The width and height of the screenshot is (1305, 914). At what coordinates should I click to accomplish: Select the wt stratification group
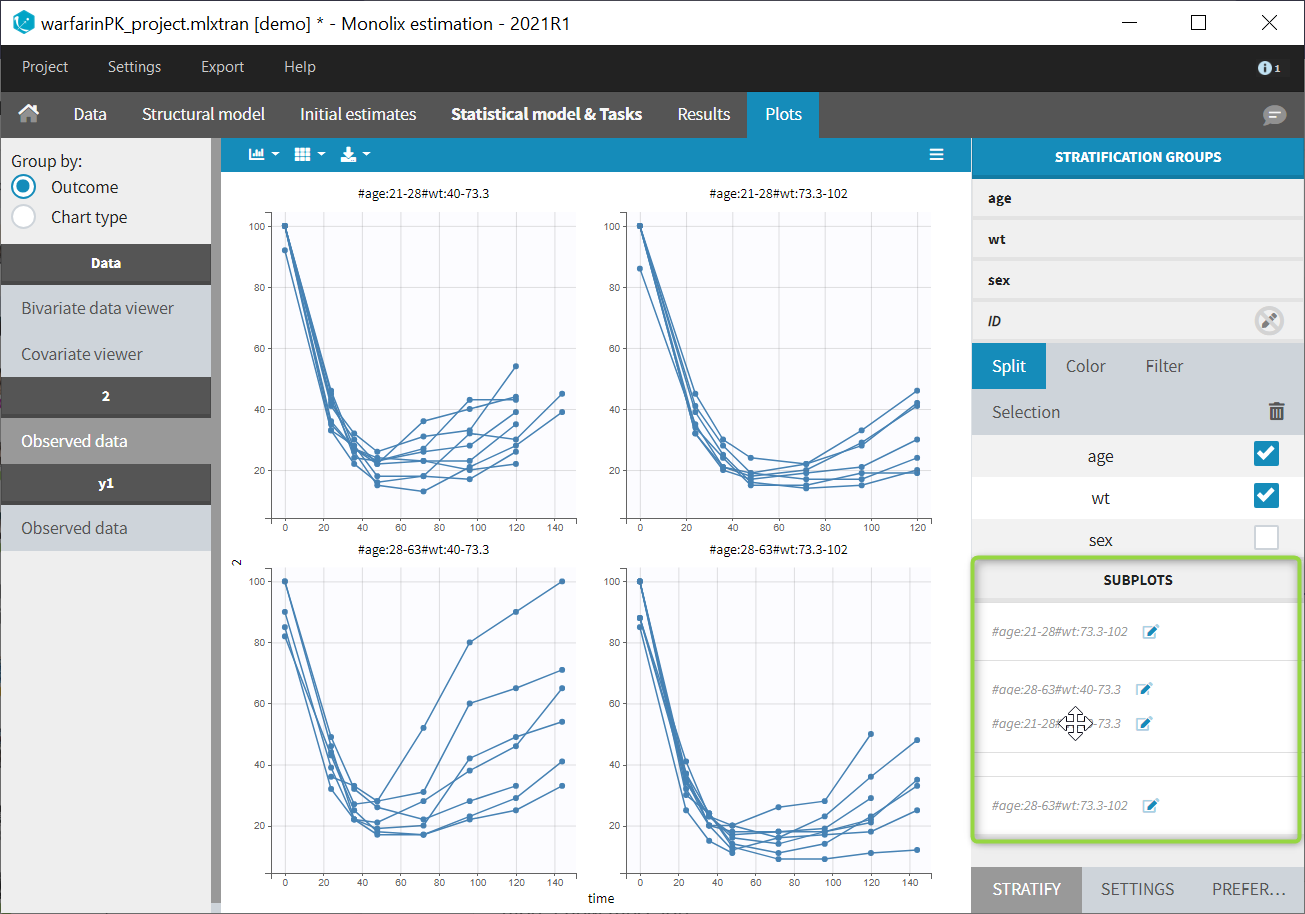(x=997, y=239)
